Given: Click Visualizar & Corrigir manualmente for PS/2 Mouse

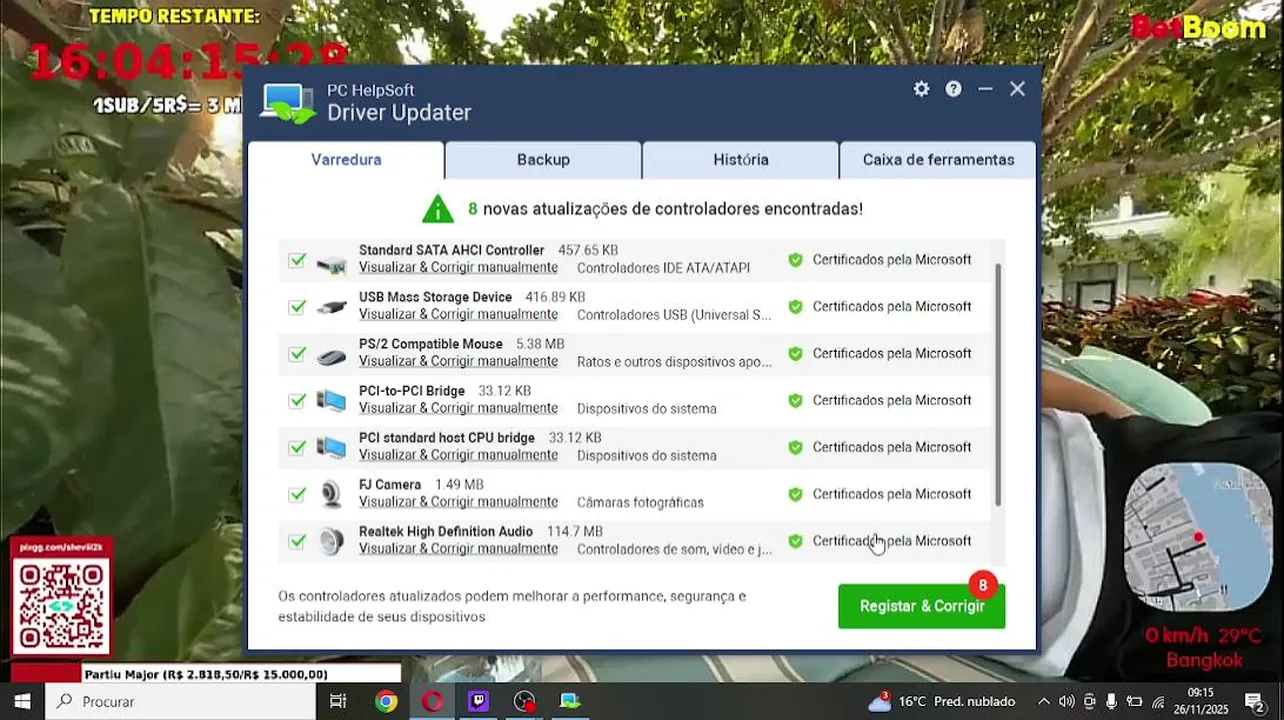Looking at the screenshot, I should click(x=458, y=362).
